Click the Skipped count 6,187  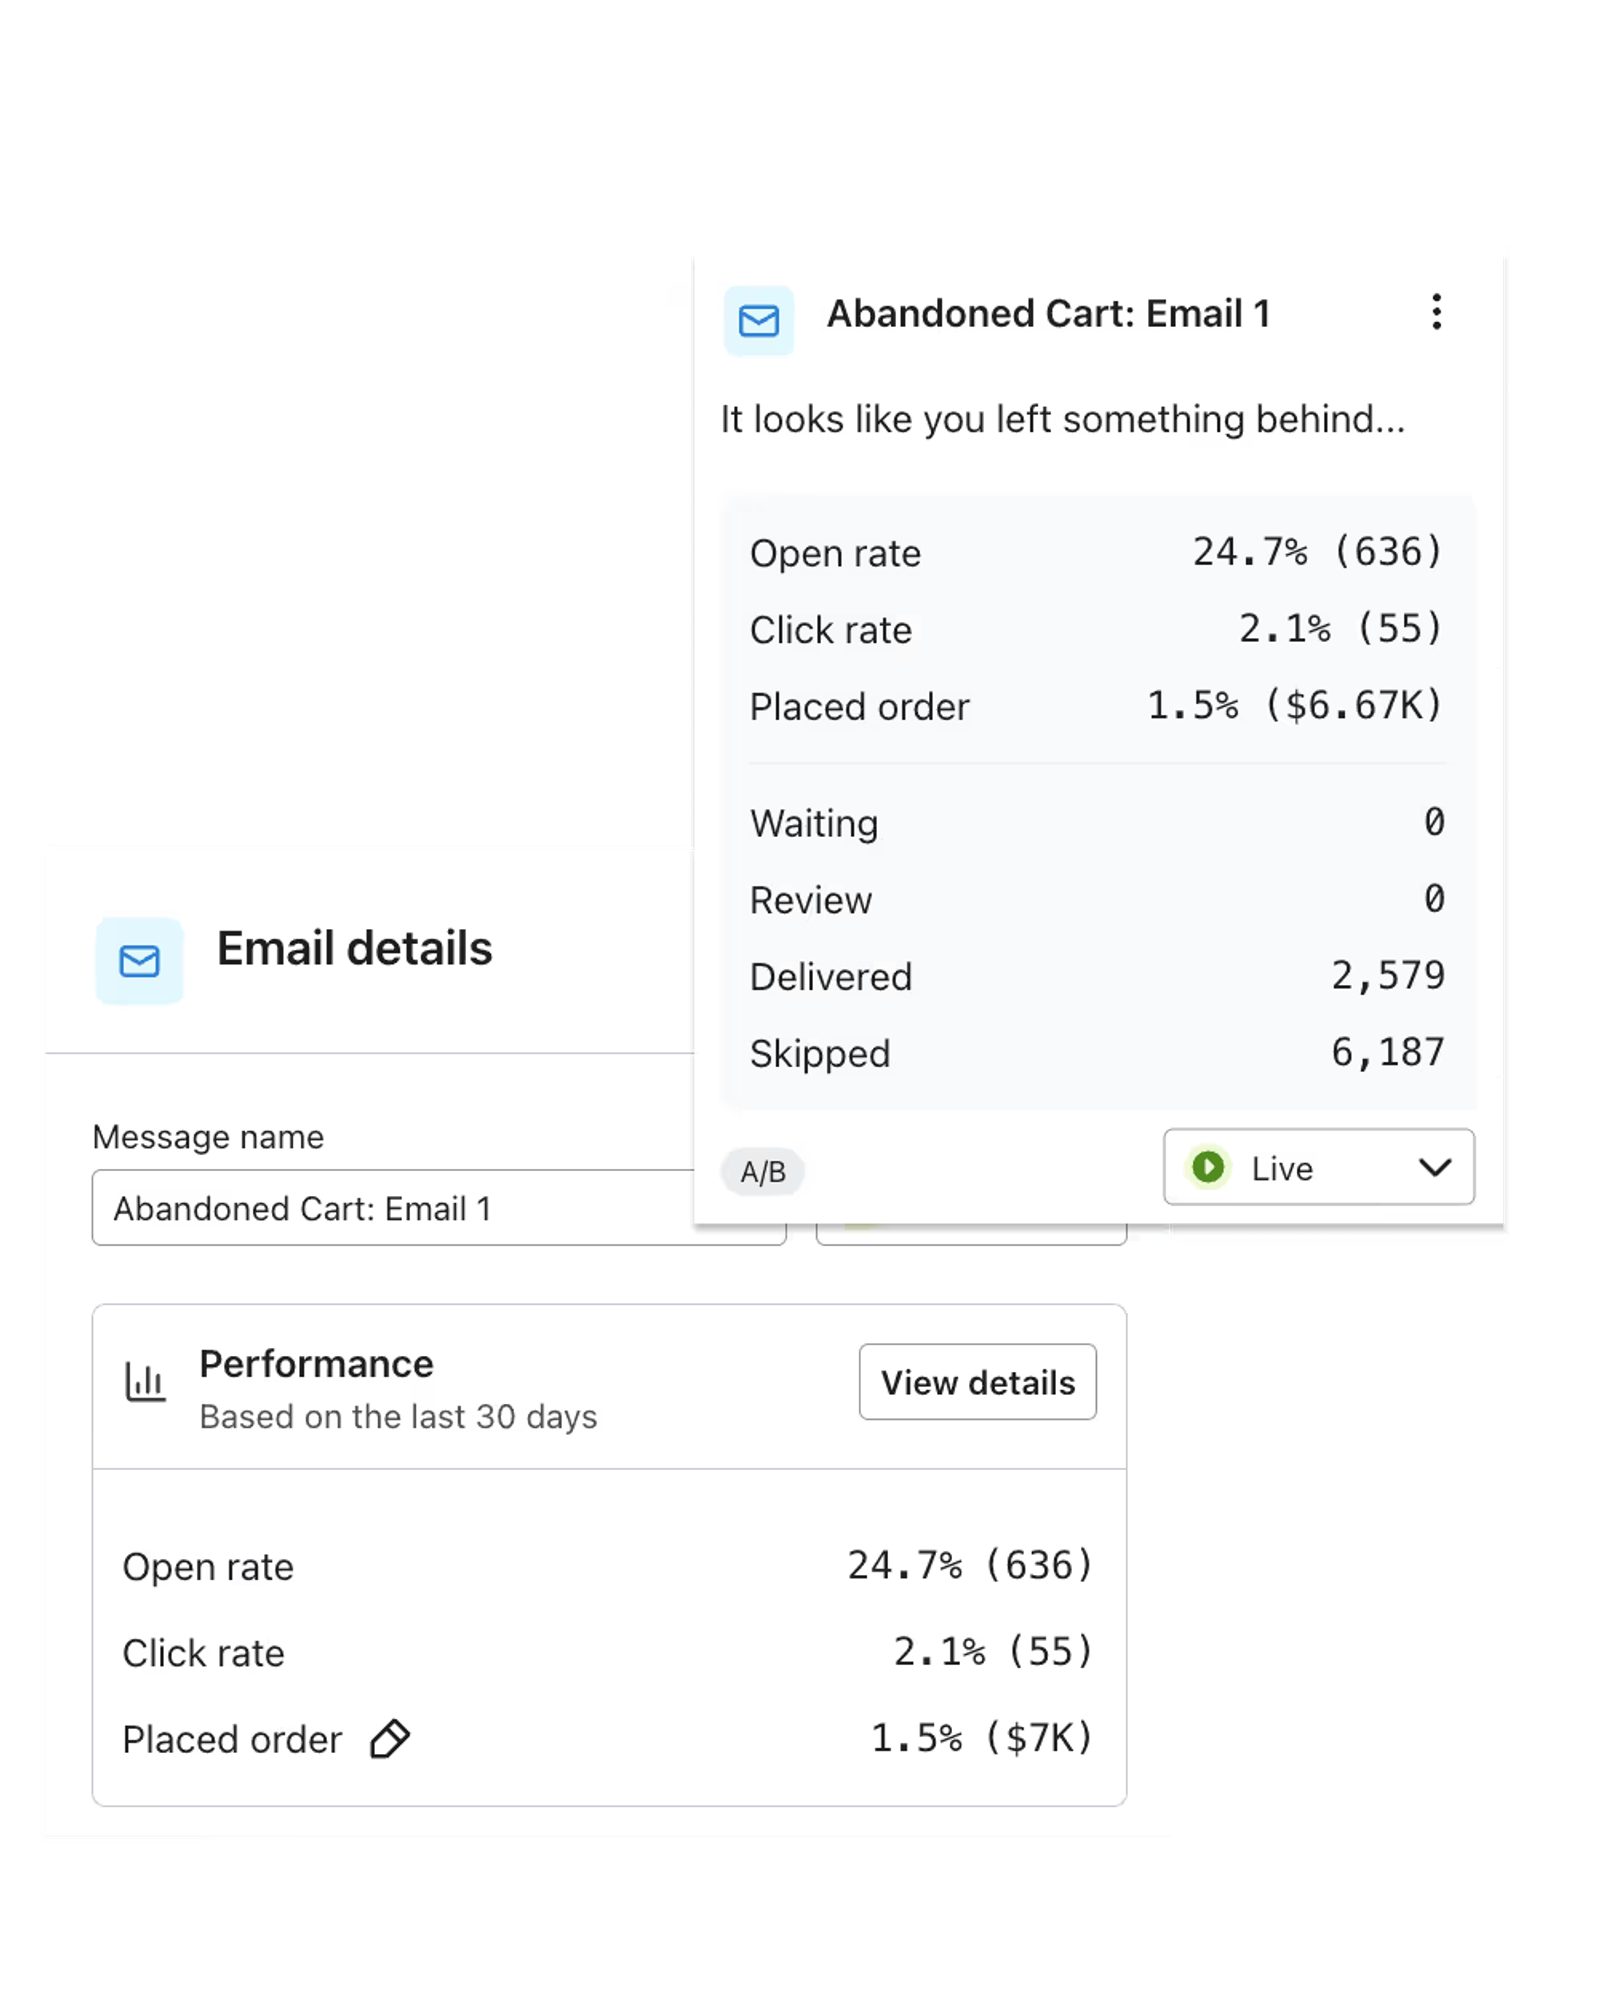click(x=1387, y=1052)
